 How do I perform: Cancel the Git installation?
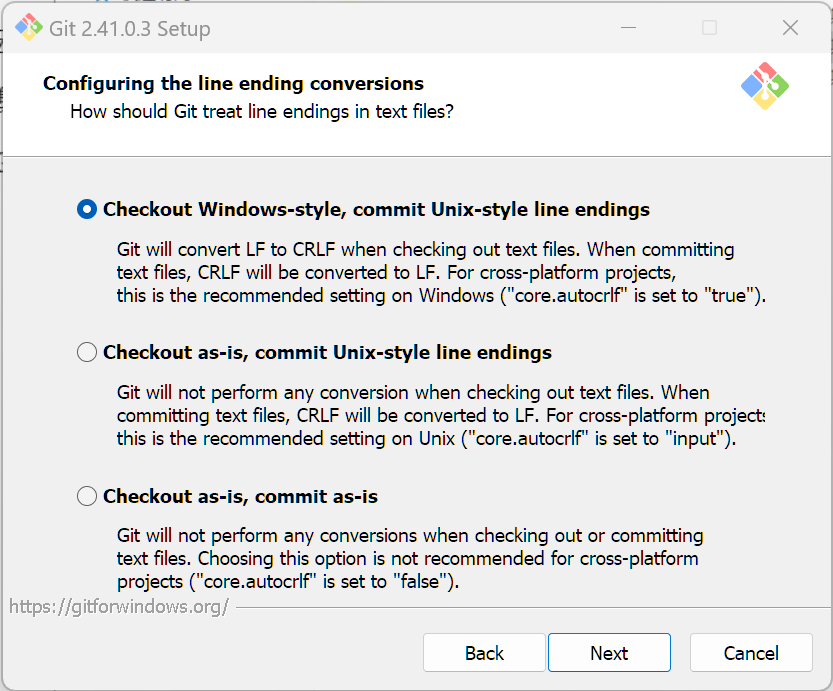pos(751,653)
